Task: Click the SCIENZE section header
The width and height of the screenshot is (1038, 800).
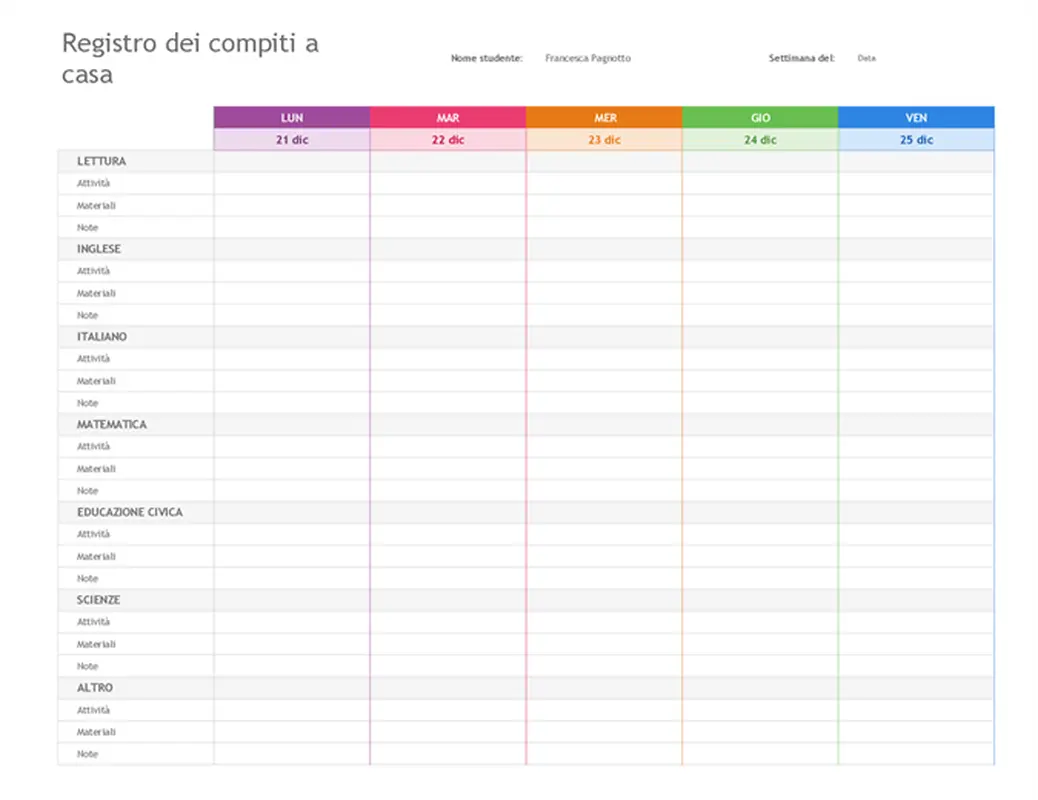Action: (97, 599)
